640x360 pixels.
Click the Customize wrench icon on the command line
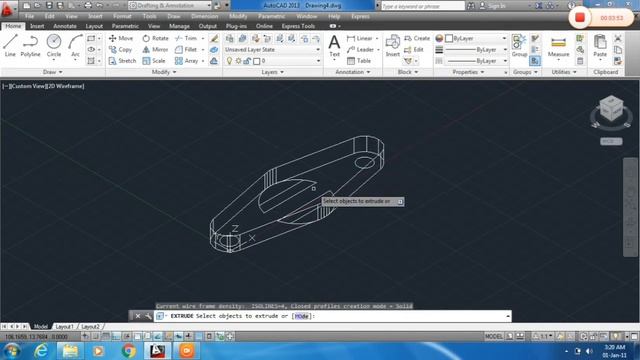coord(148,316)
